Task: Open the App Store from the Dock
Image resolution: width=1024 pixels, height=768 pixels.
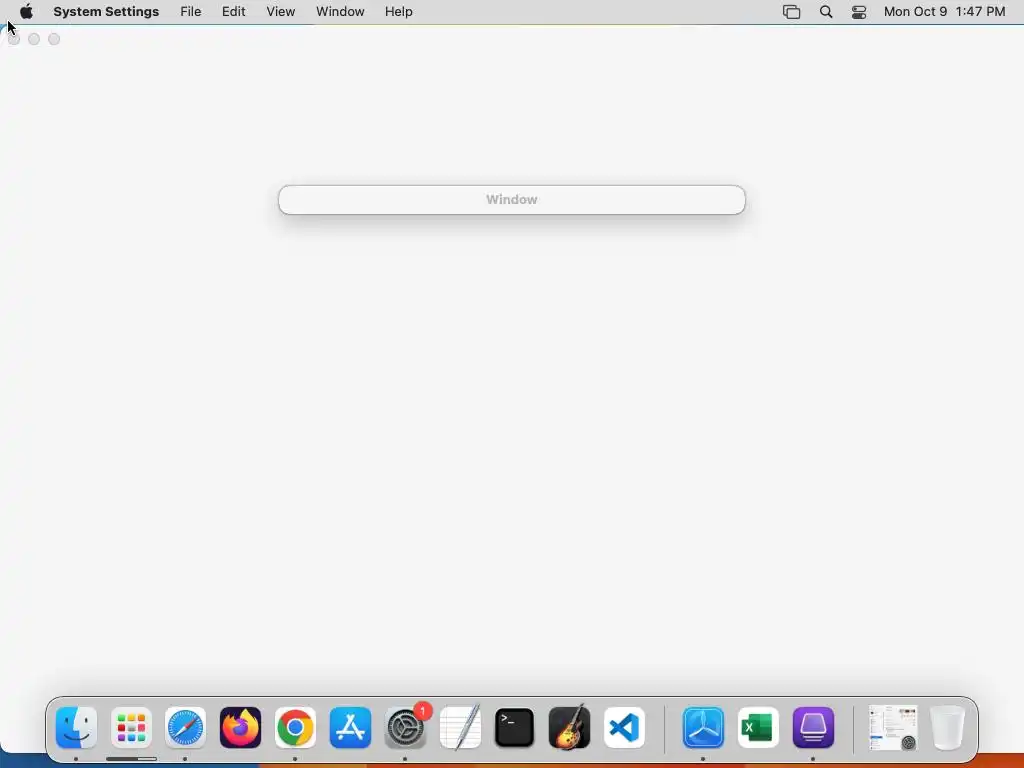Action: (350, 728)
